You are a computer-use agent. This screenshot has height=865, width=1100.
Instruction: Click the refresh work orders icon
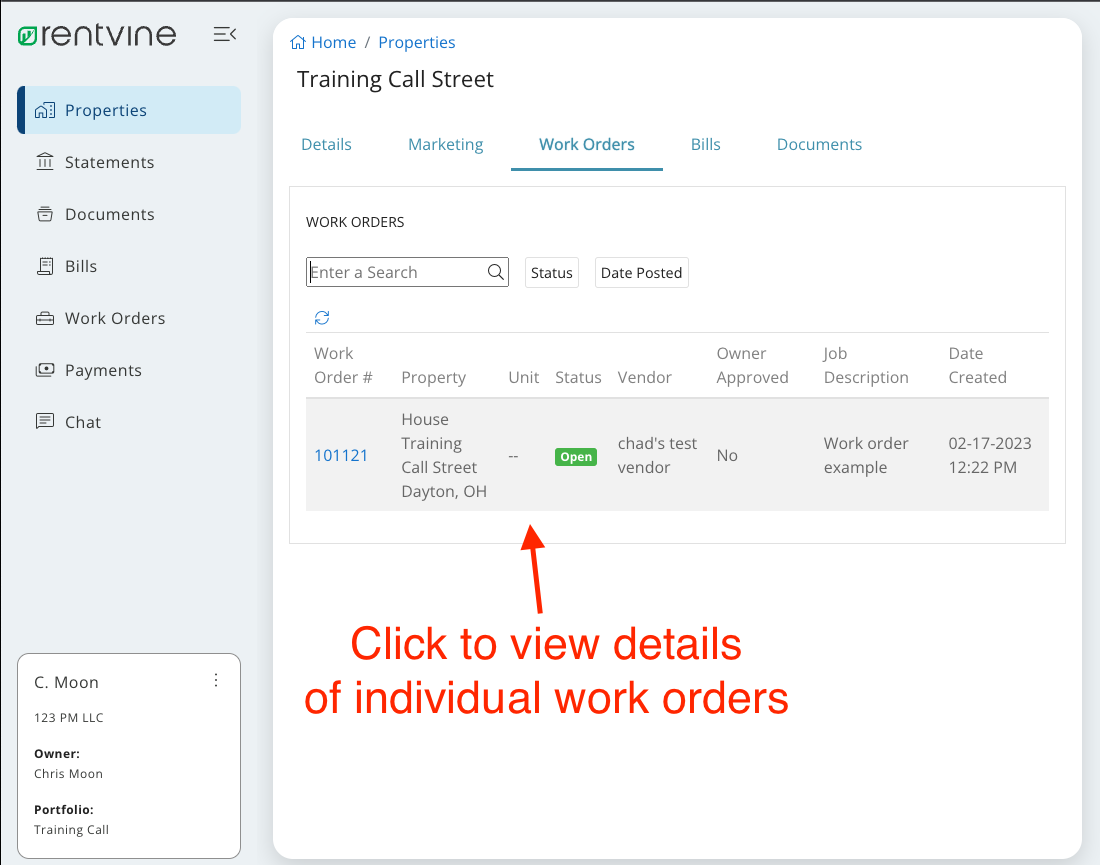322,318
